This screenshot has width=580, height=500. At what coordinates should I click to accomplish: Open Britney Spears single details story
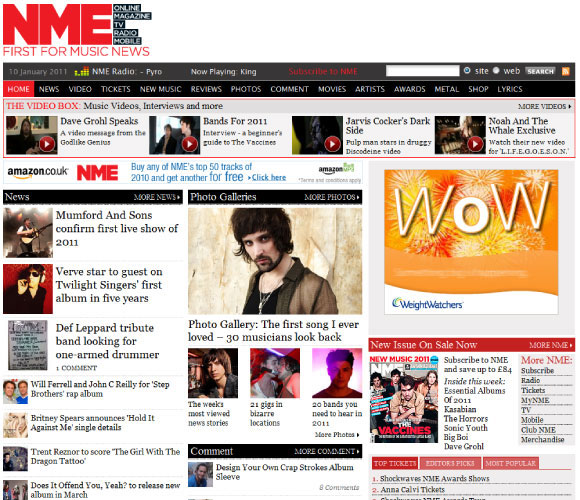[x=92, y=423]
